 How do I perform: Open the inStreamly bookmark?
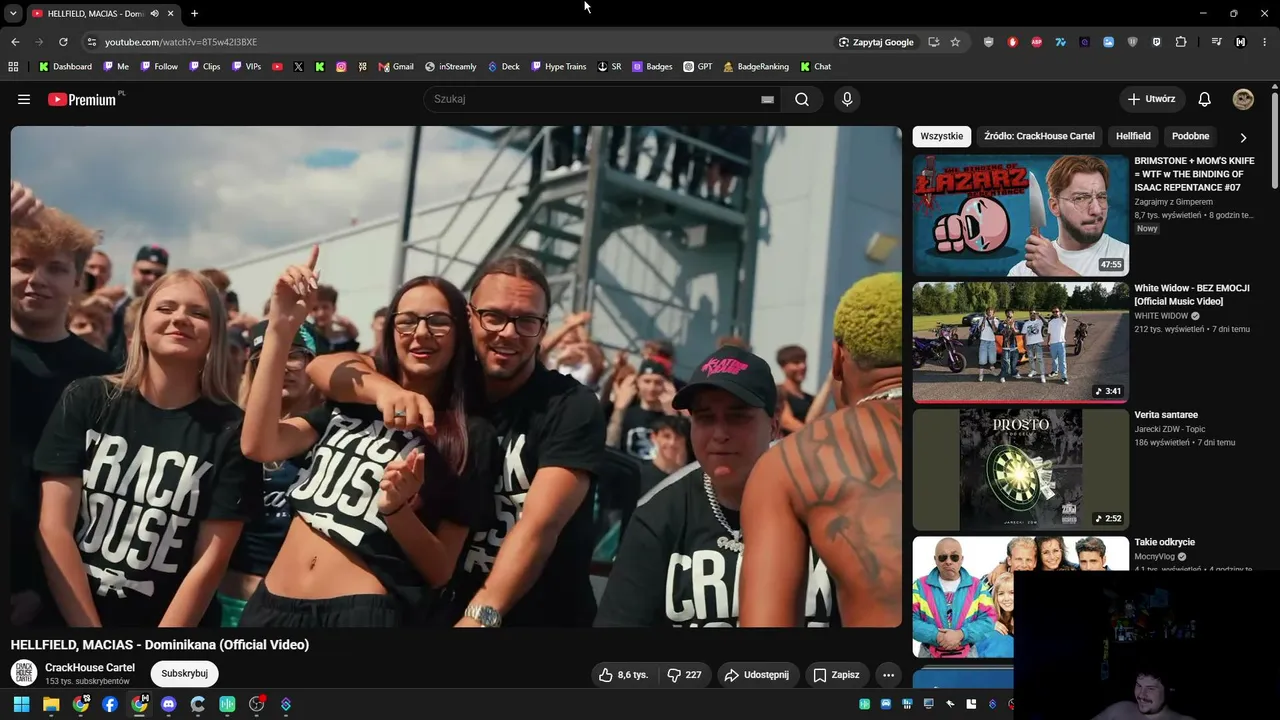point(450,67)
